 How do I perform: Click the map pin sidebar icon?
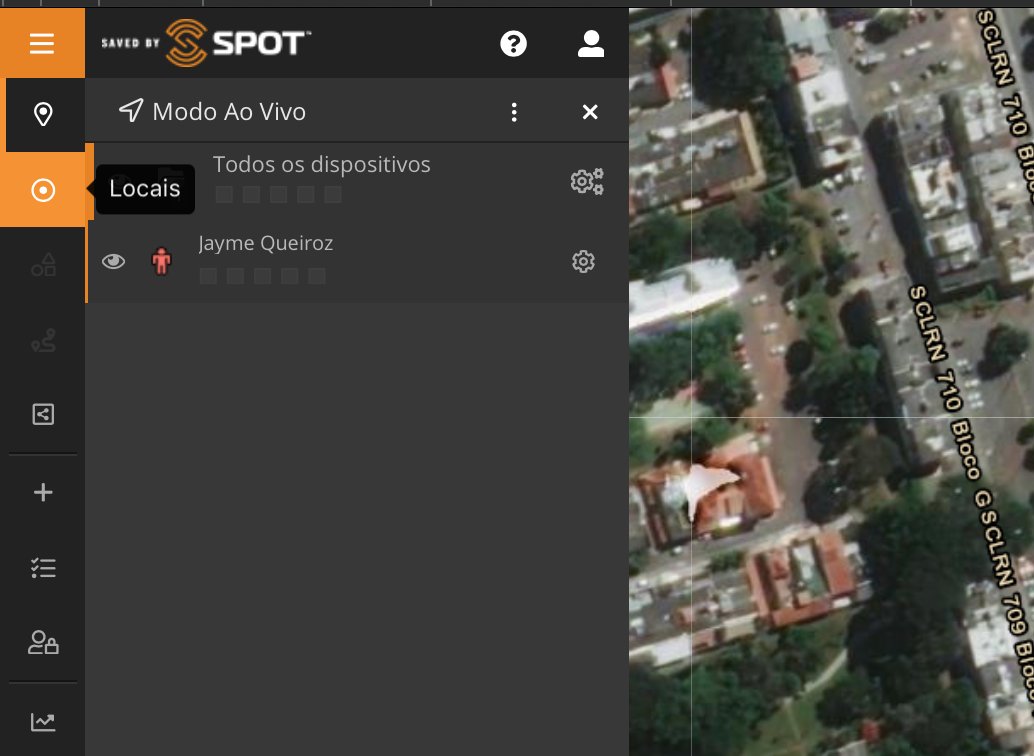[x=43, y=115]
